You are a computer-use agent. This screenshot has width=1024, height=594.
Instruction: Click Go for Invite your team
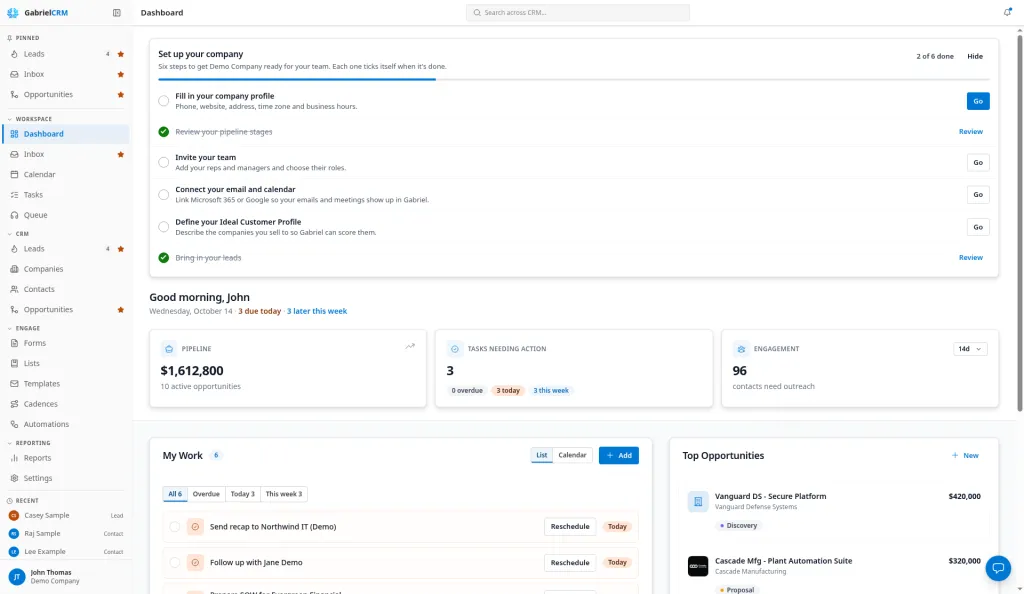click(978, 163)
